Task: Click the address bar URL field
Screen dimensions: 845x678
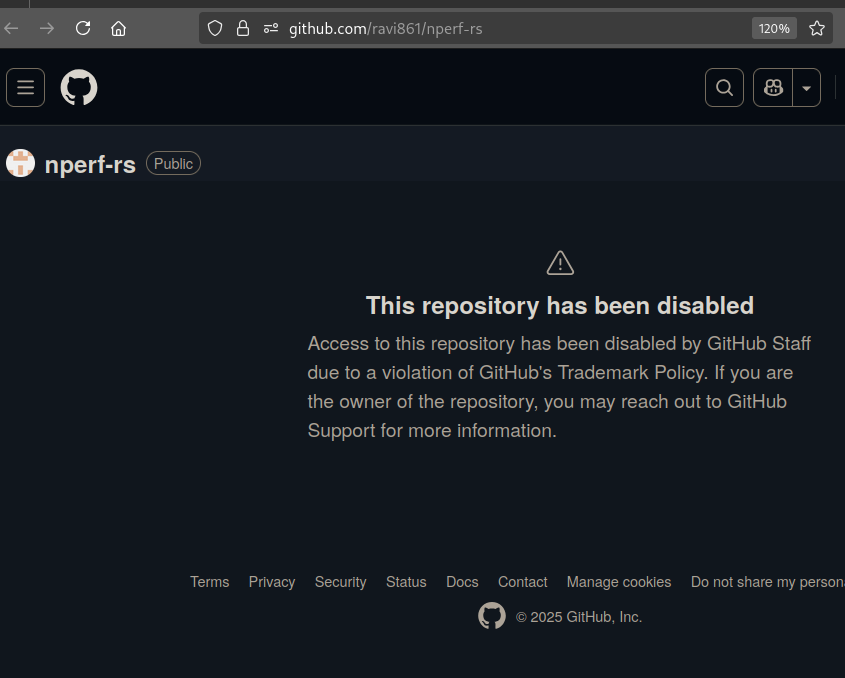Action: tap(500, 28)
